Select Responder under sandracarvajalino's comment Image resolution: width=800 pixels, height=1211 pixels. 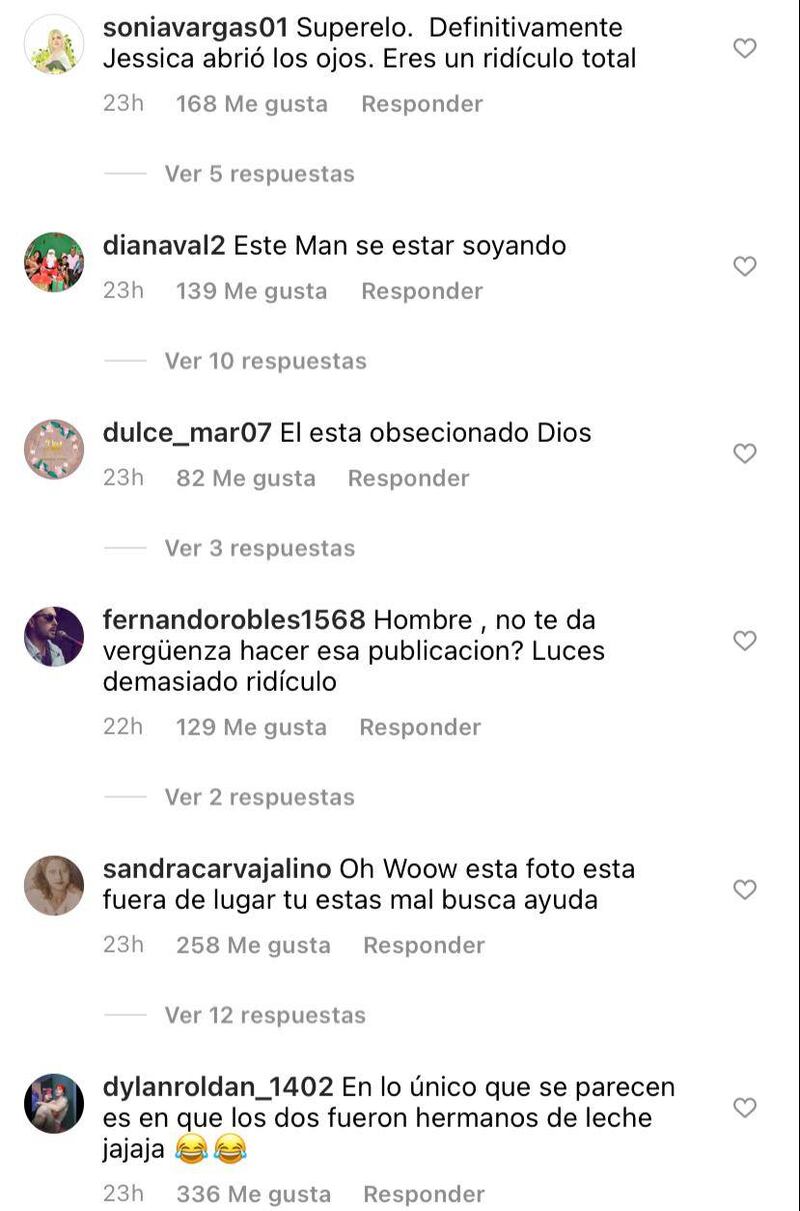[x=424, y=945]
